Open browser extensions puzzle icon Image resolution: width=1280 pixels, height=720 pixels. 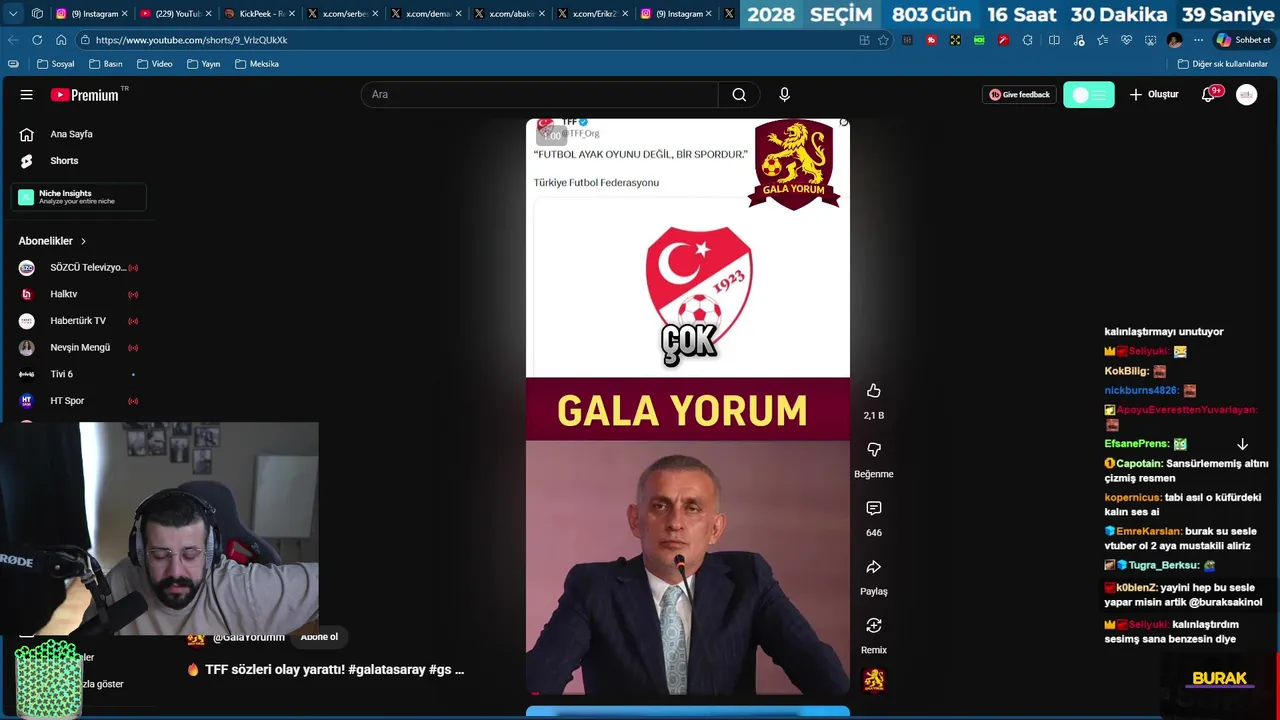coord(1027,40)
